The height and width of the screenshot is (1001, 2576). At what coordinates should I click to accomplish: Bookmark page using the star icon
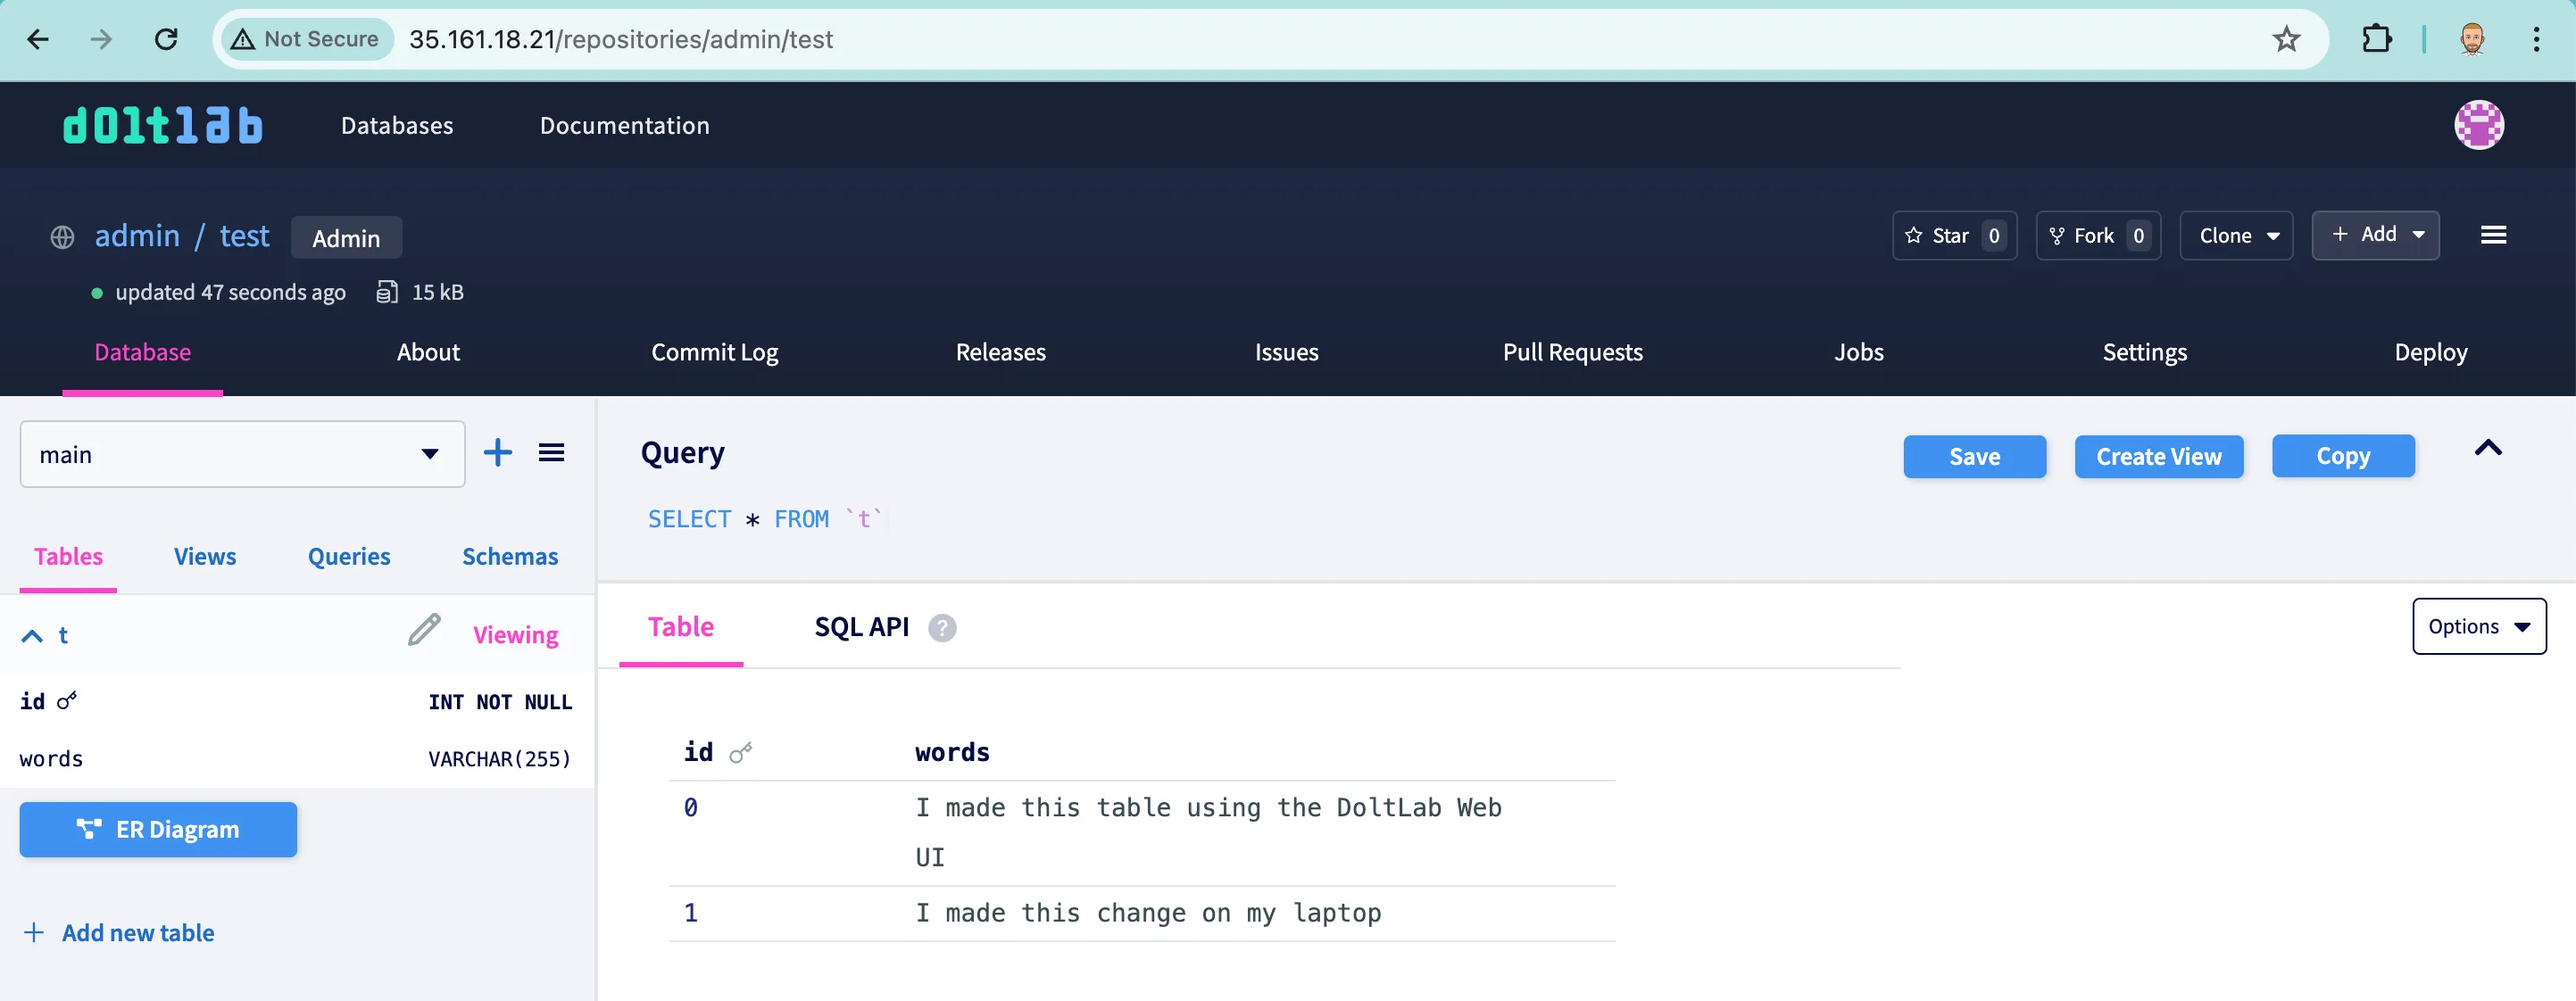click(x=2286, y=39)
